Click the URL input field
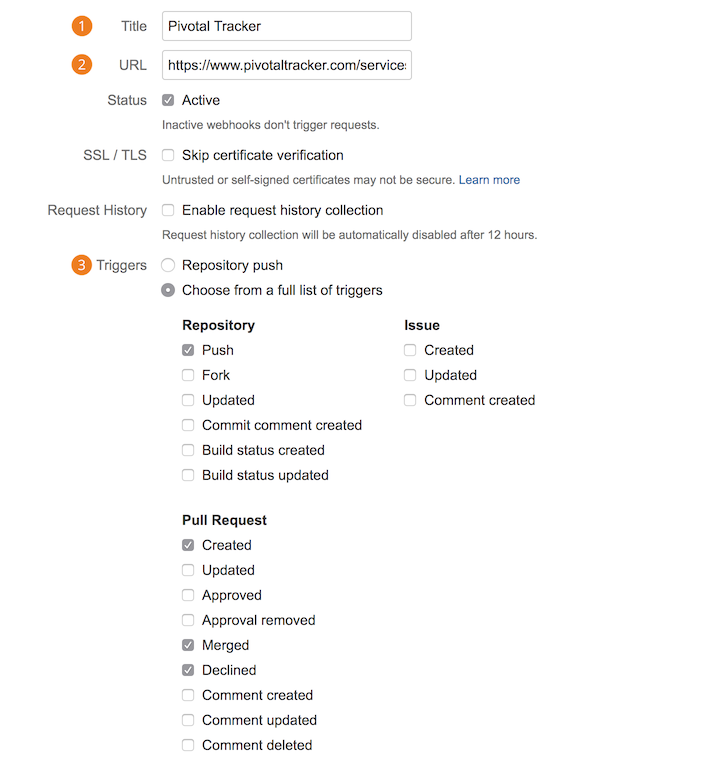The width and height of the screenshot is (728, 765). click(286, 65)
